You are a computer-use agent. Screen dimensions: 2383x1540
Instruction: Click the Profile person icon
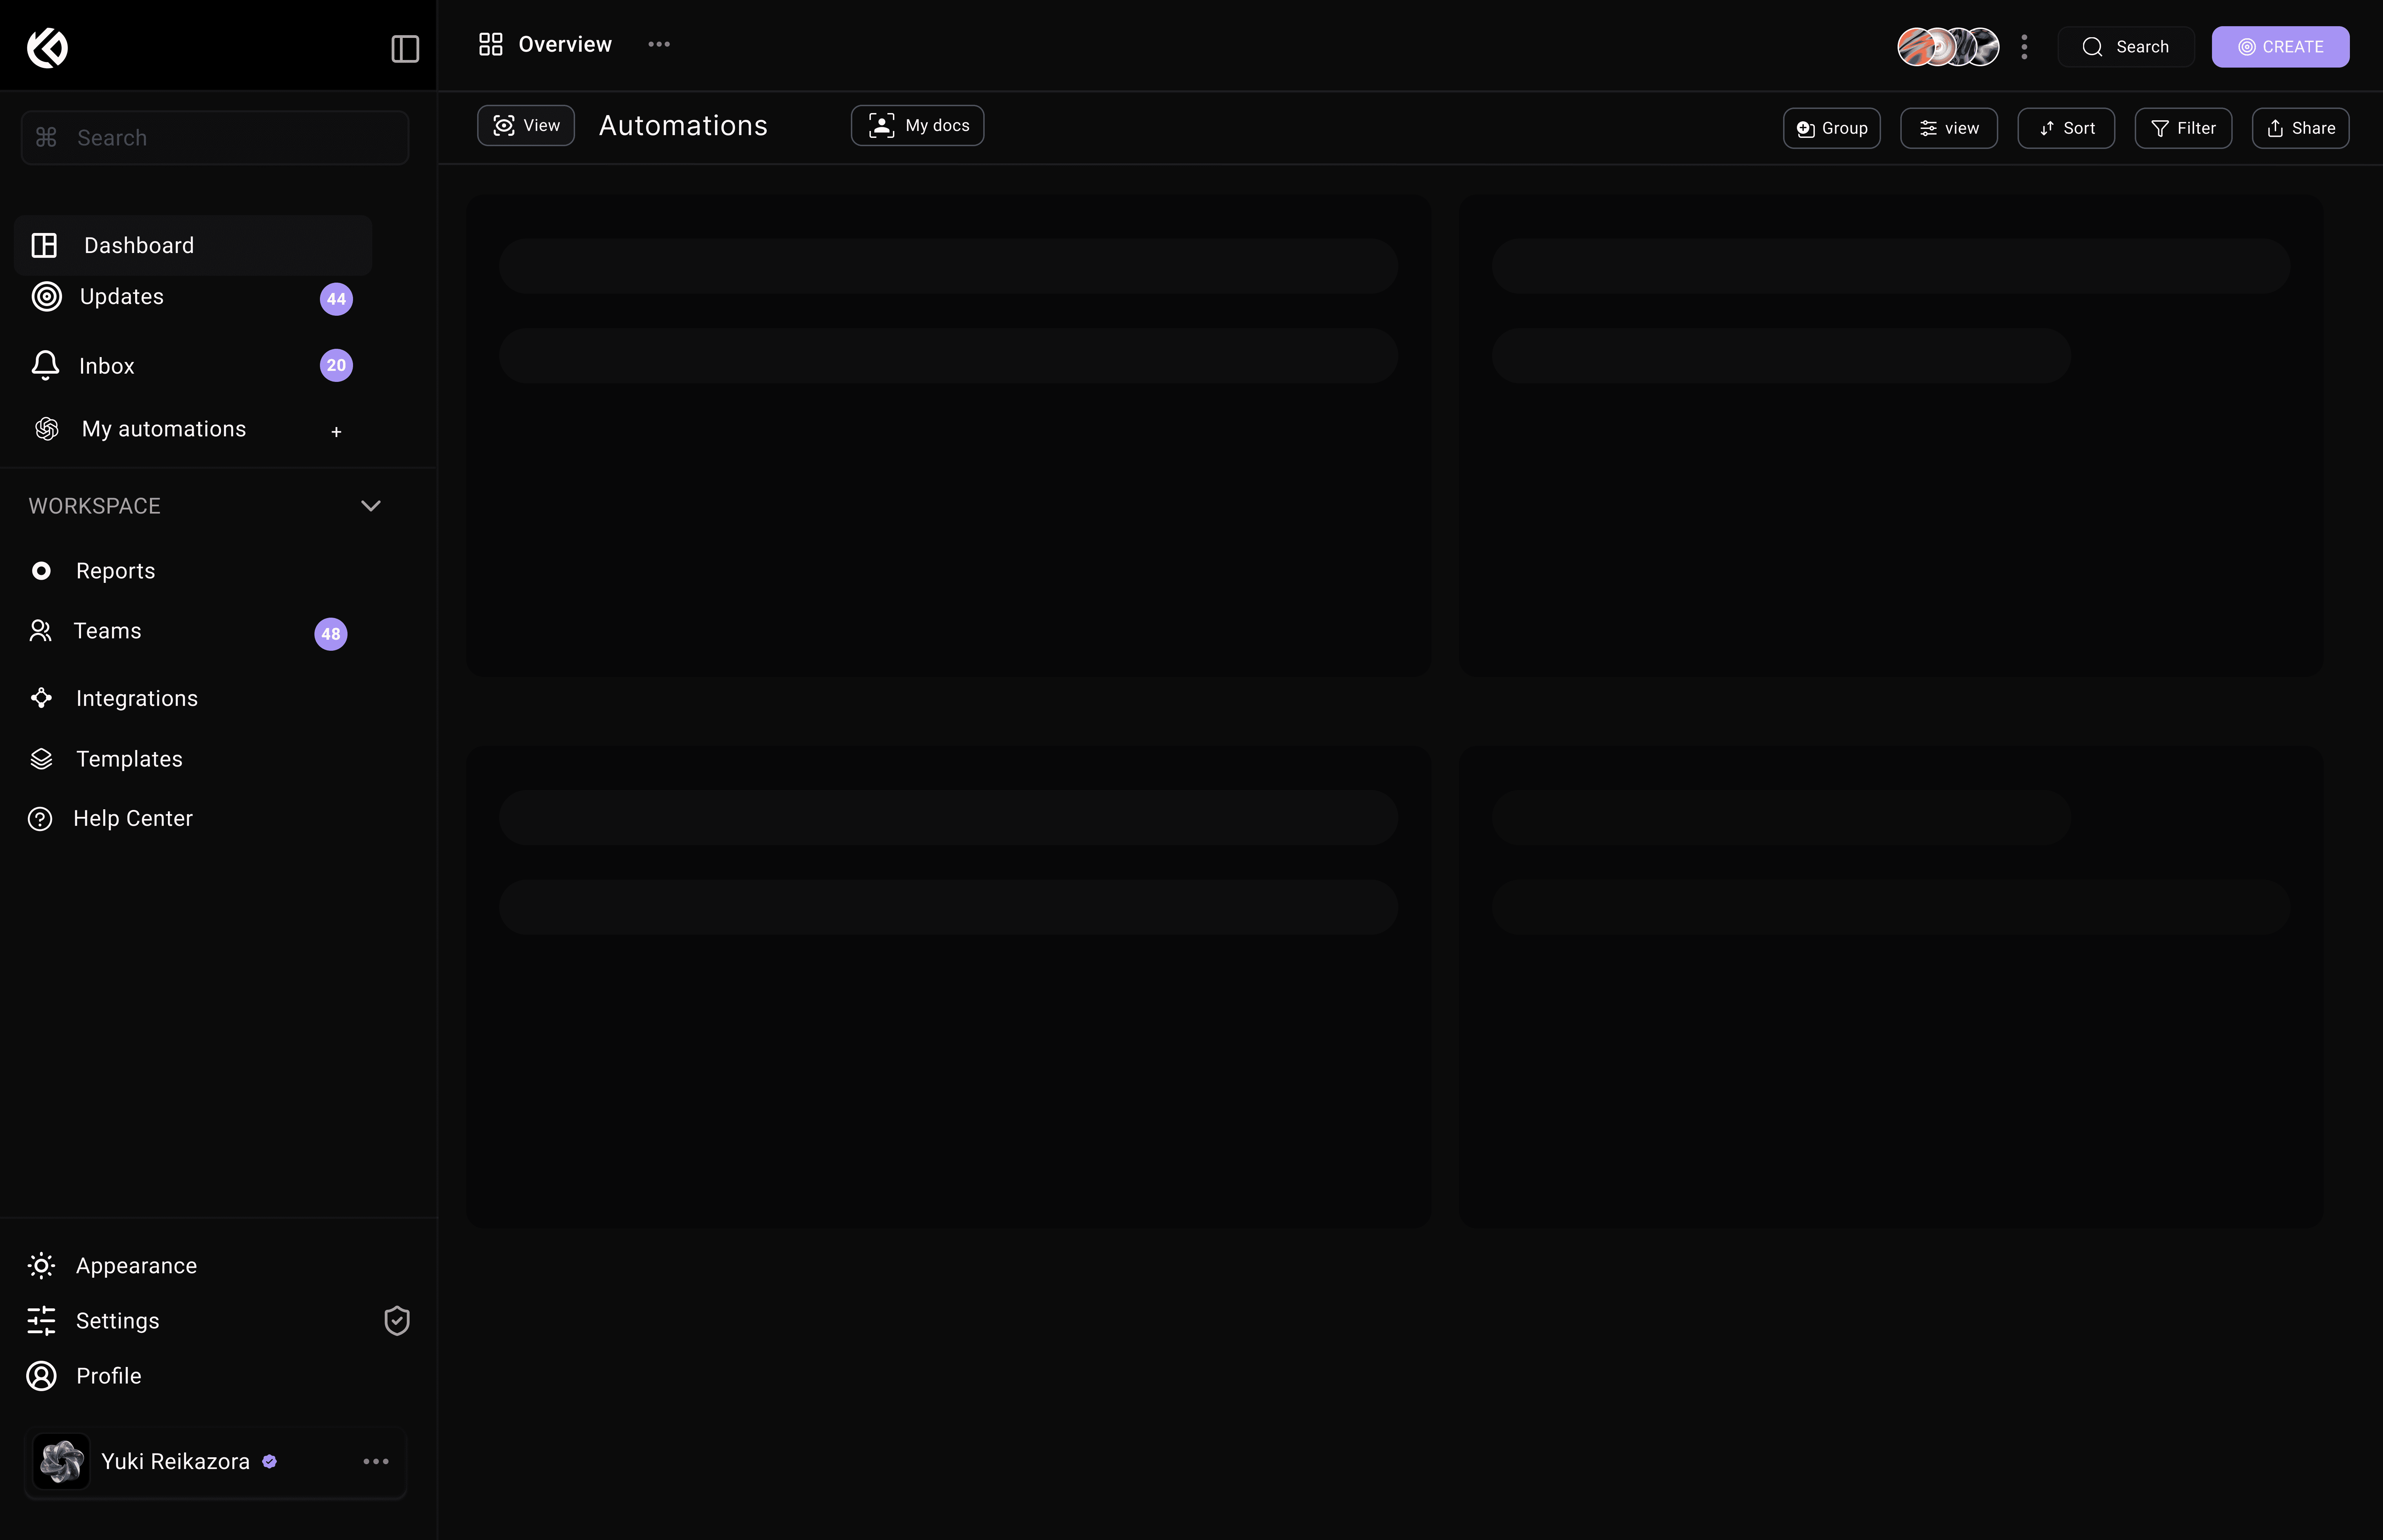coord(41,1376)
